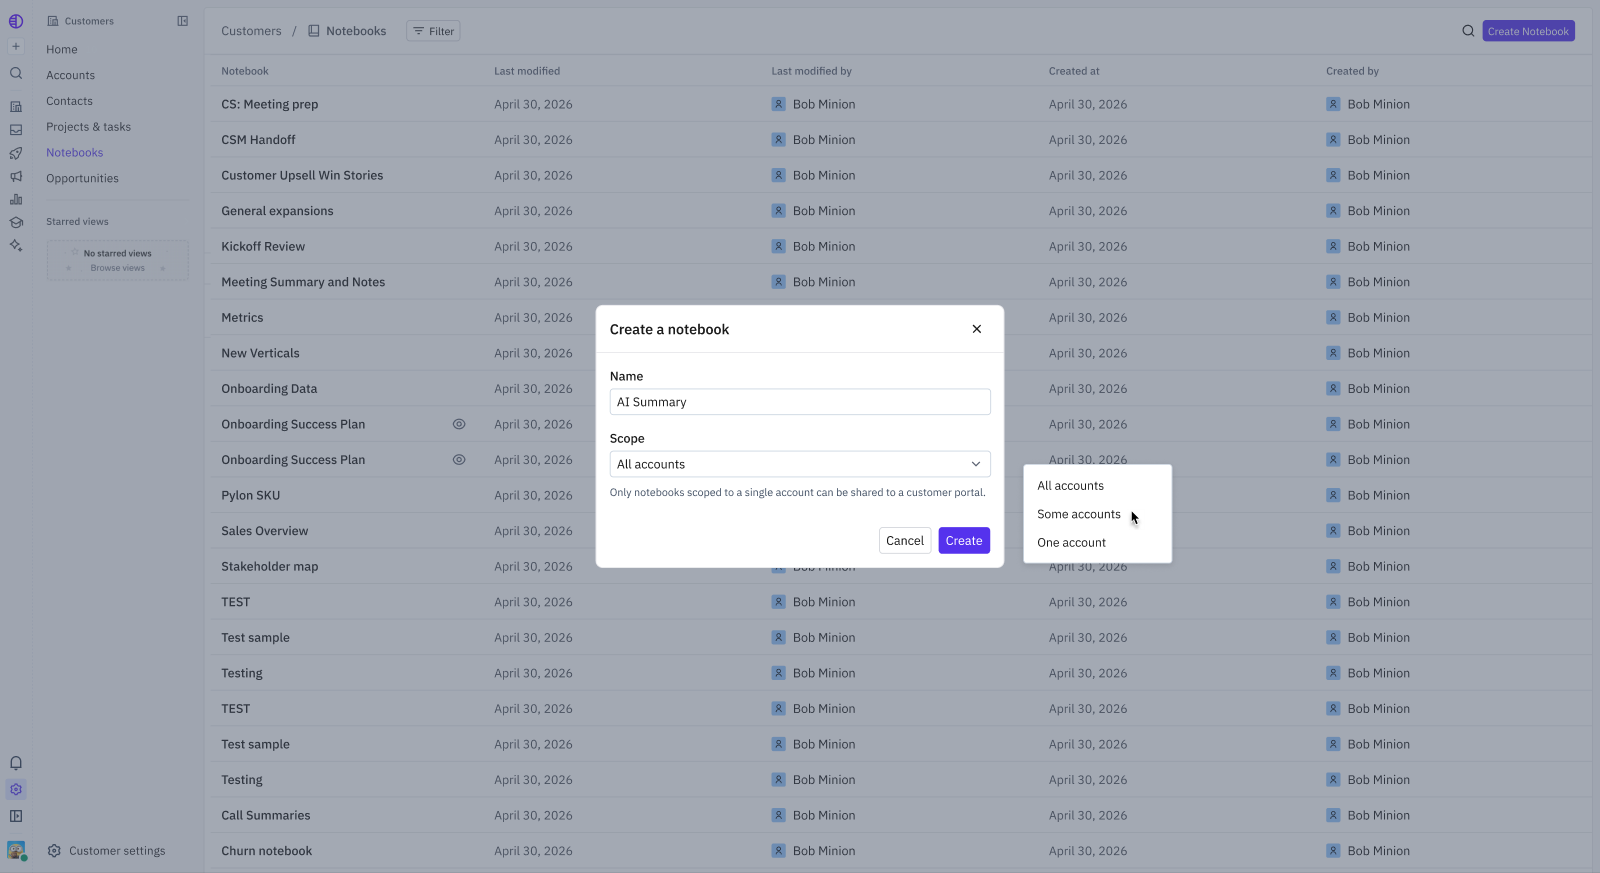This screenshot has height=873, width=1600.
Task: Open the Stakeholder map notebook
Action: [x=270, y=566]
